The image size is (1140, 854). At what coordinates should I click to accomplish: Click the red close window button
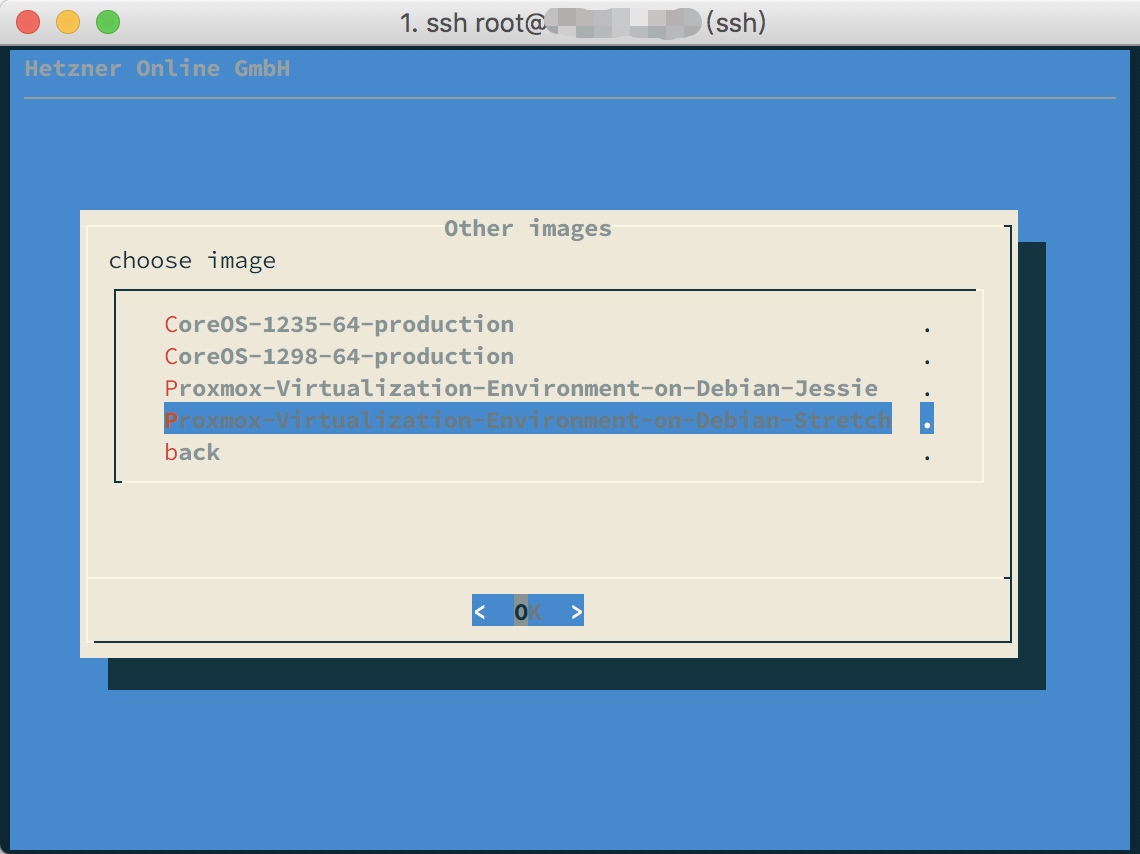coord(28,22)
